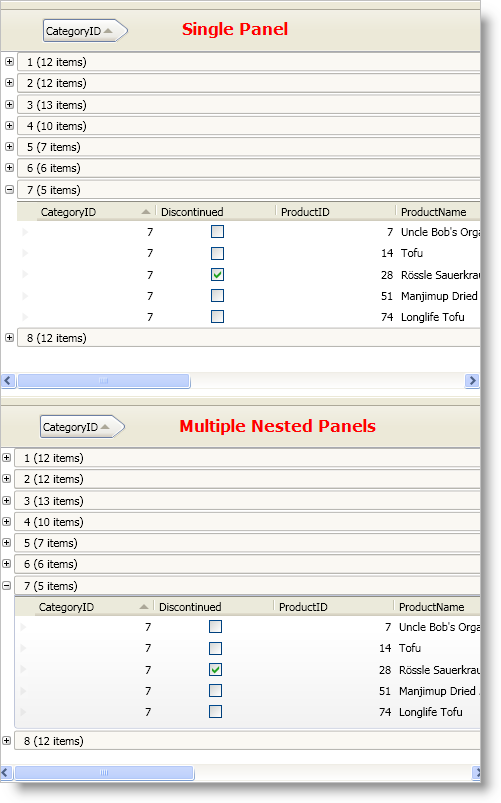501x803 pixels.
Task: Select Tofu row indicator arrow in Single Panel
Action: pos(26,253)
